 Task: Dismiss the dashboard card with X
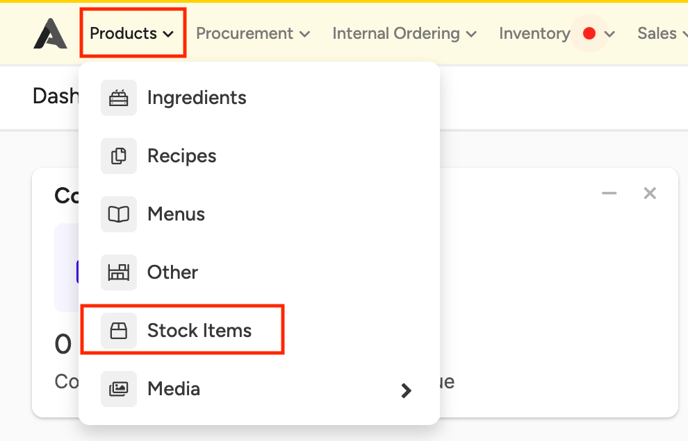[650, 193]
